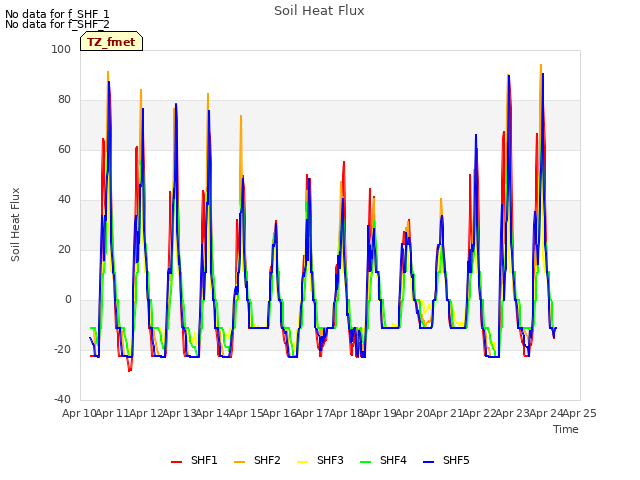Click the -20 y-axis tick label

pyautogui.click(x=62, y=349)
